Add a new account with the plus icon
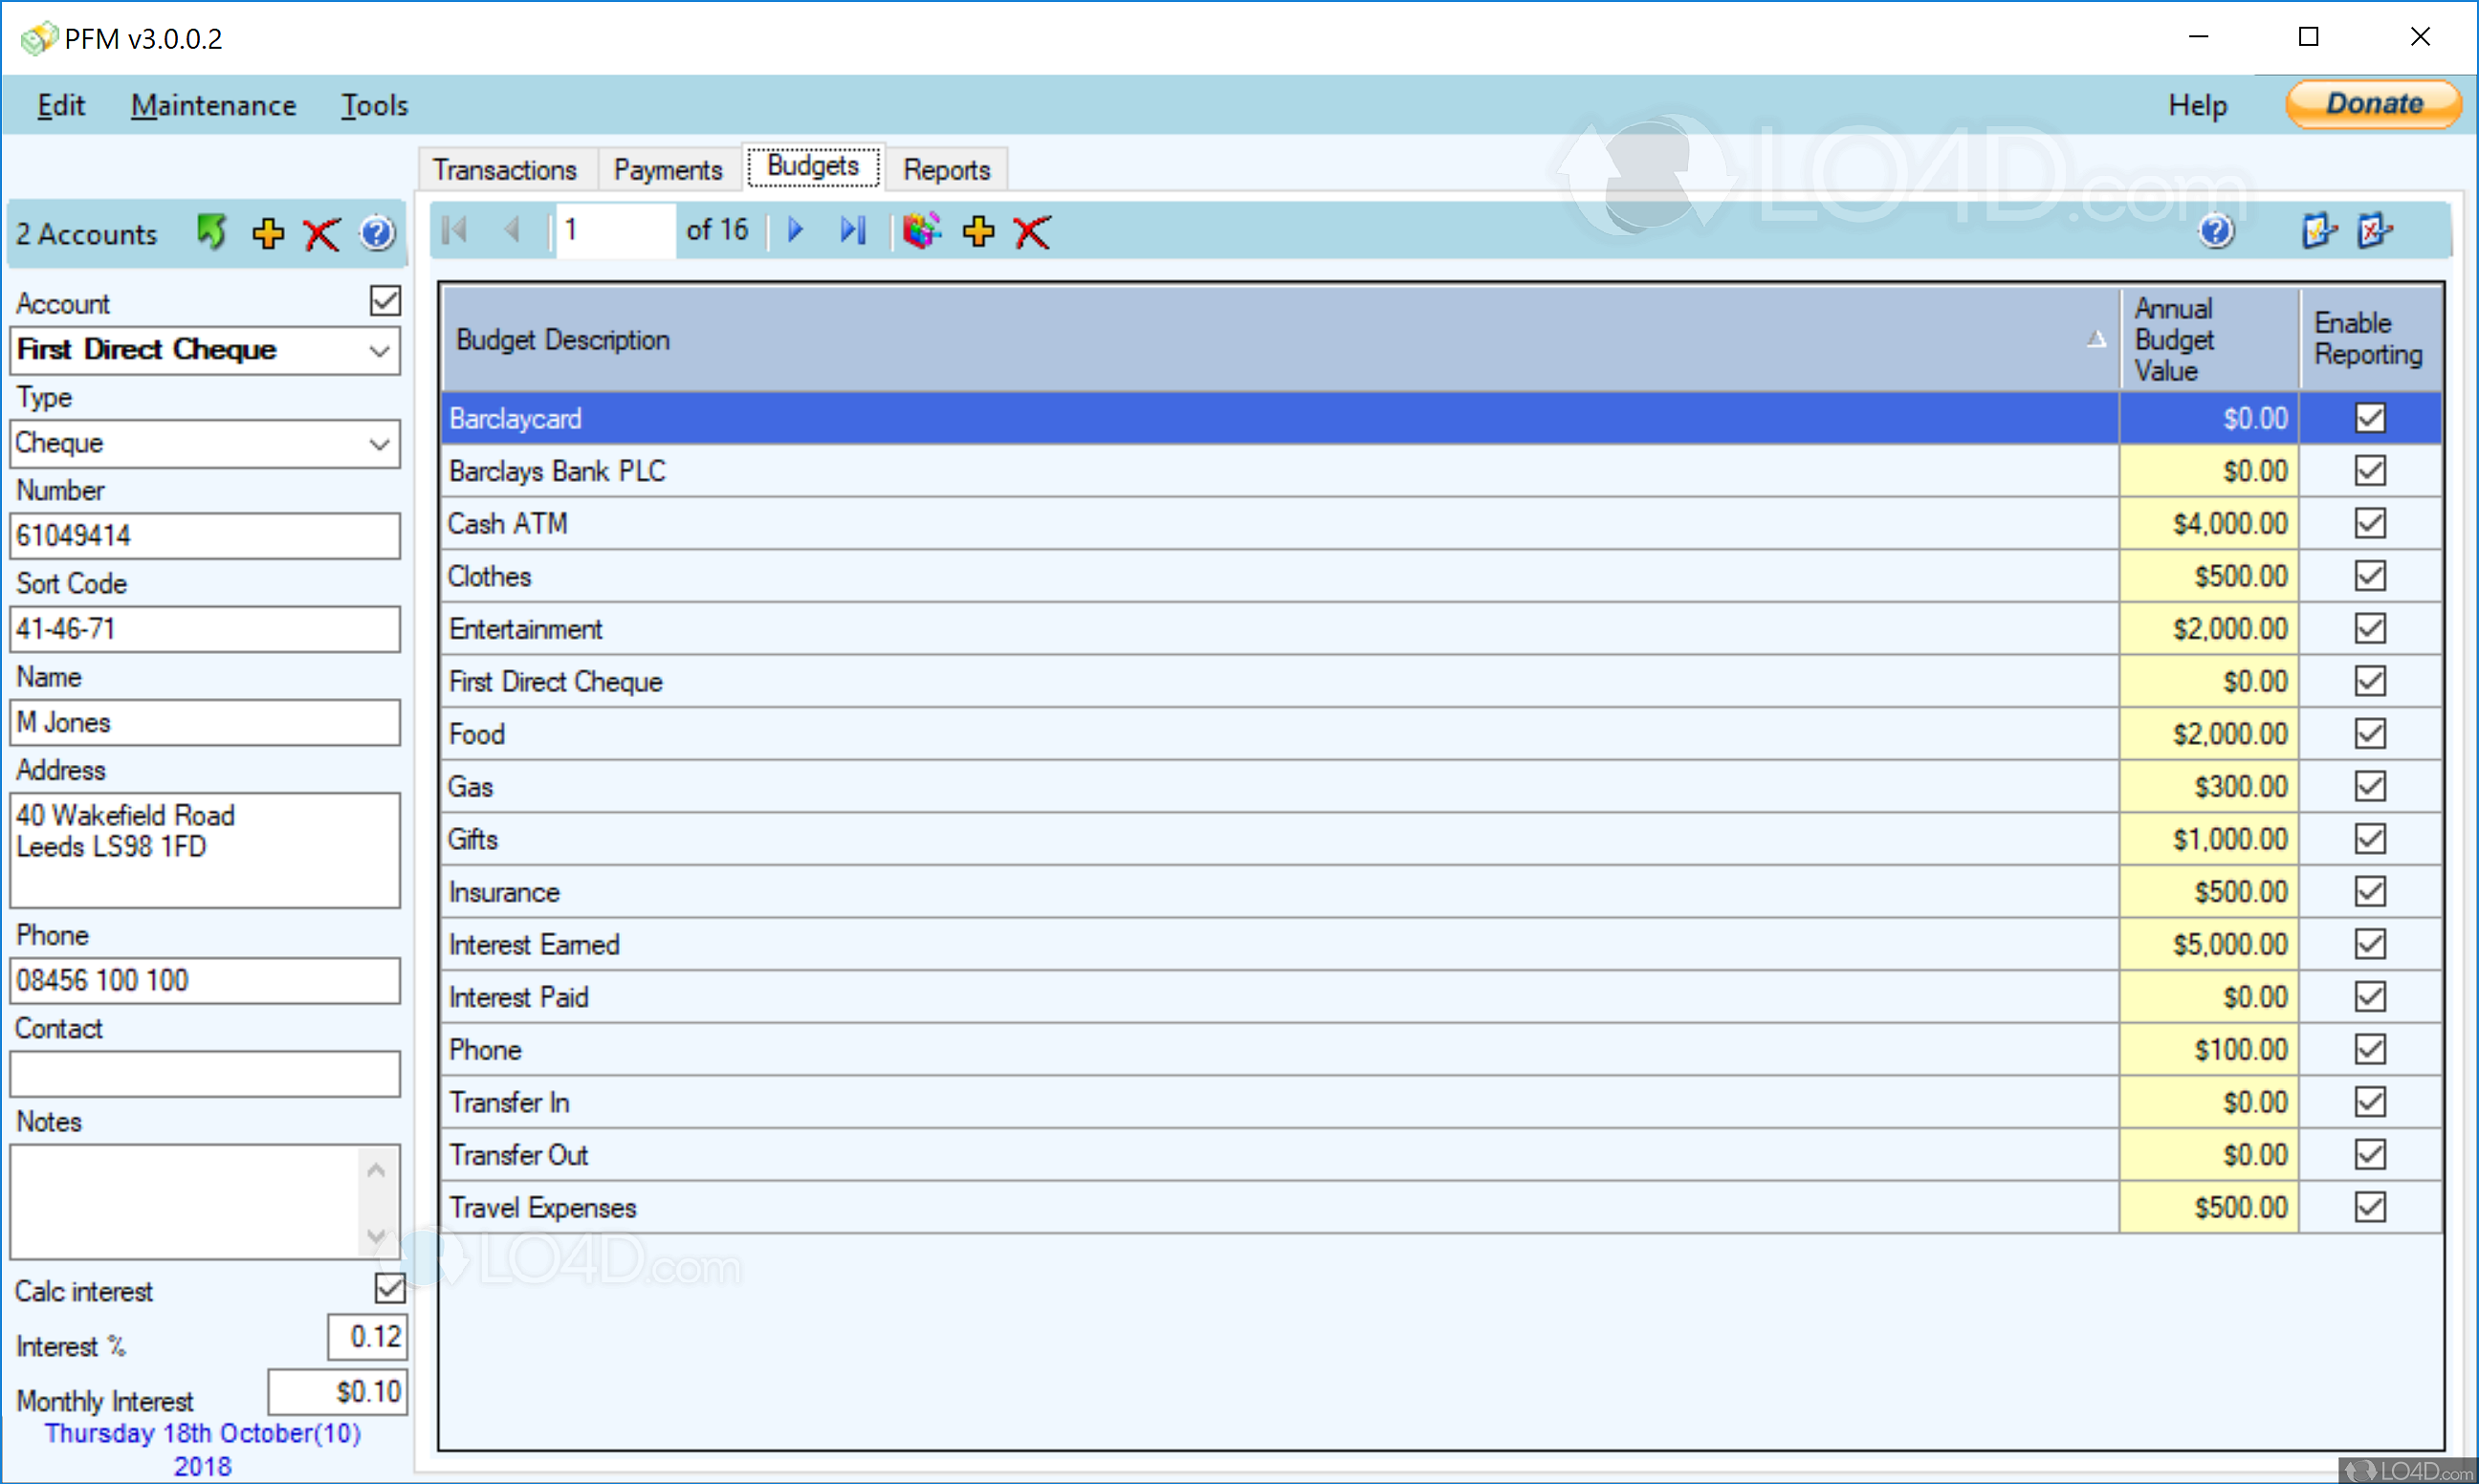This screenshot has width=2479, height=1484. tap(267, 233)
